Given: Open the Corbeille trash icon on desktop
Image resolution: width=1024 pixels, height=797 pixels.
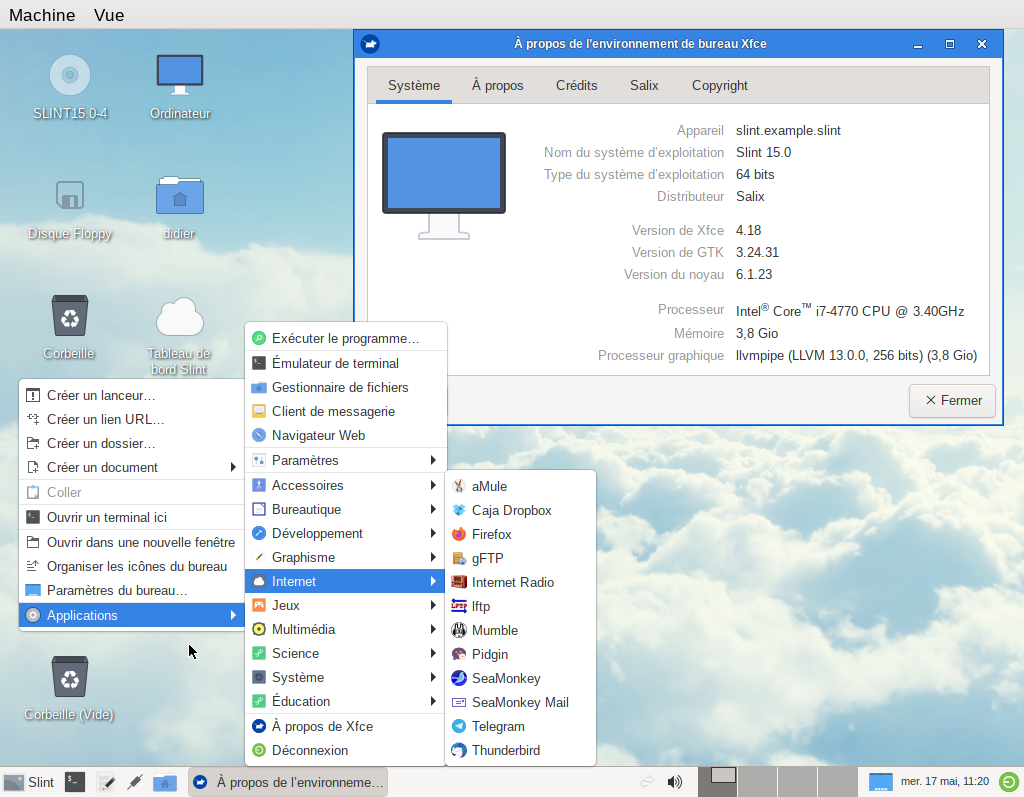Looking at the screenshot, I should click(68, 320).
